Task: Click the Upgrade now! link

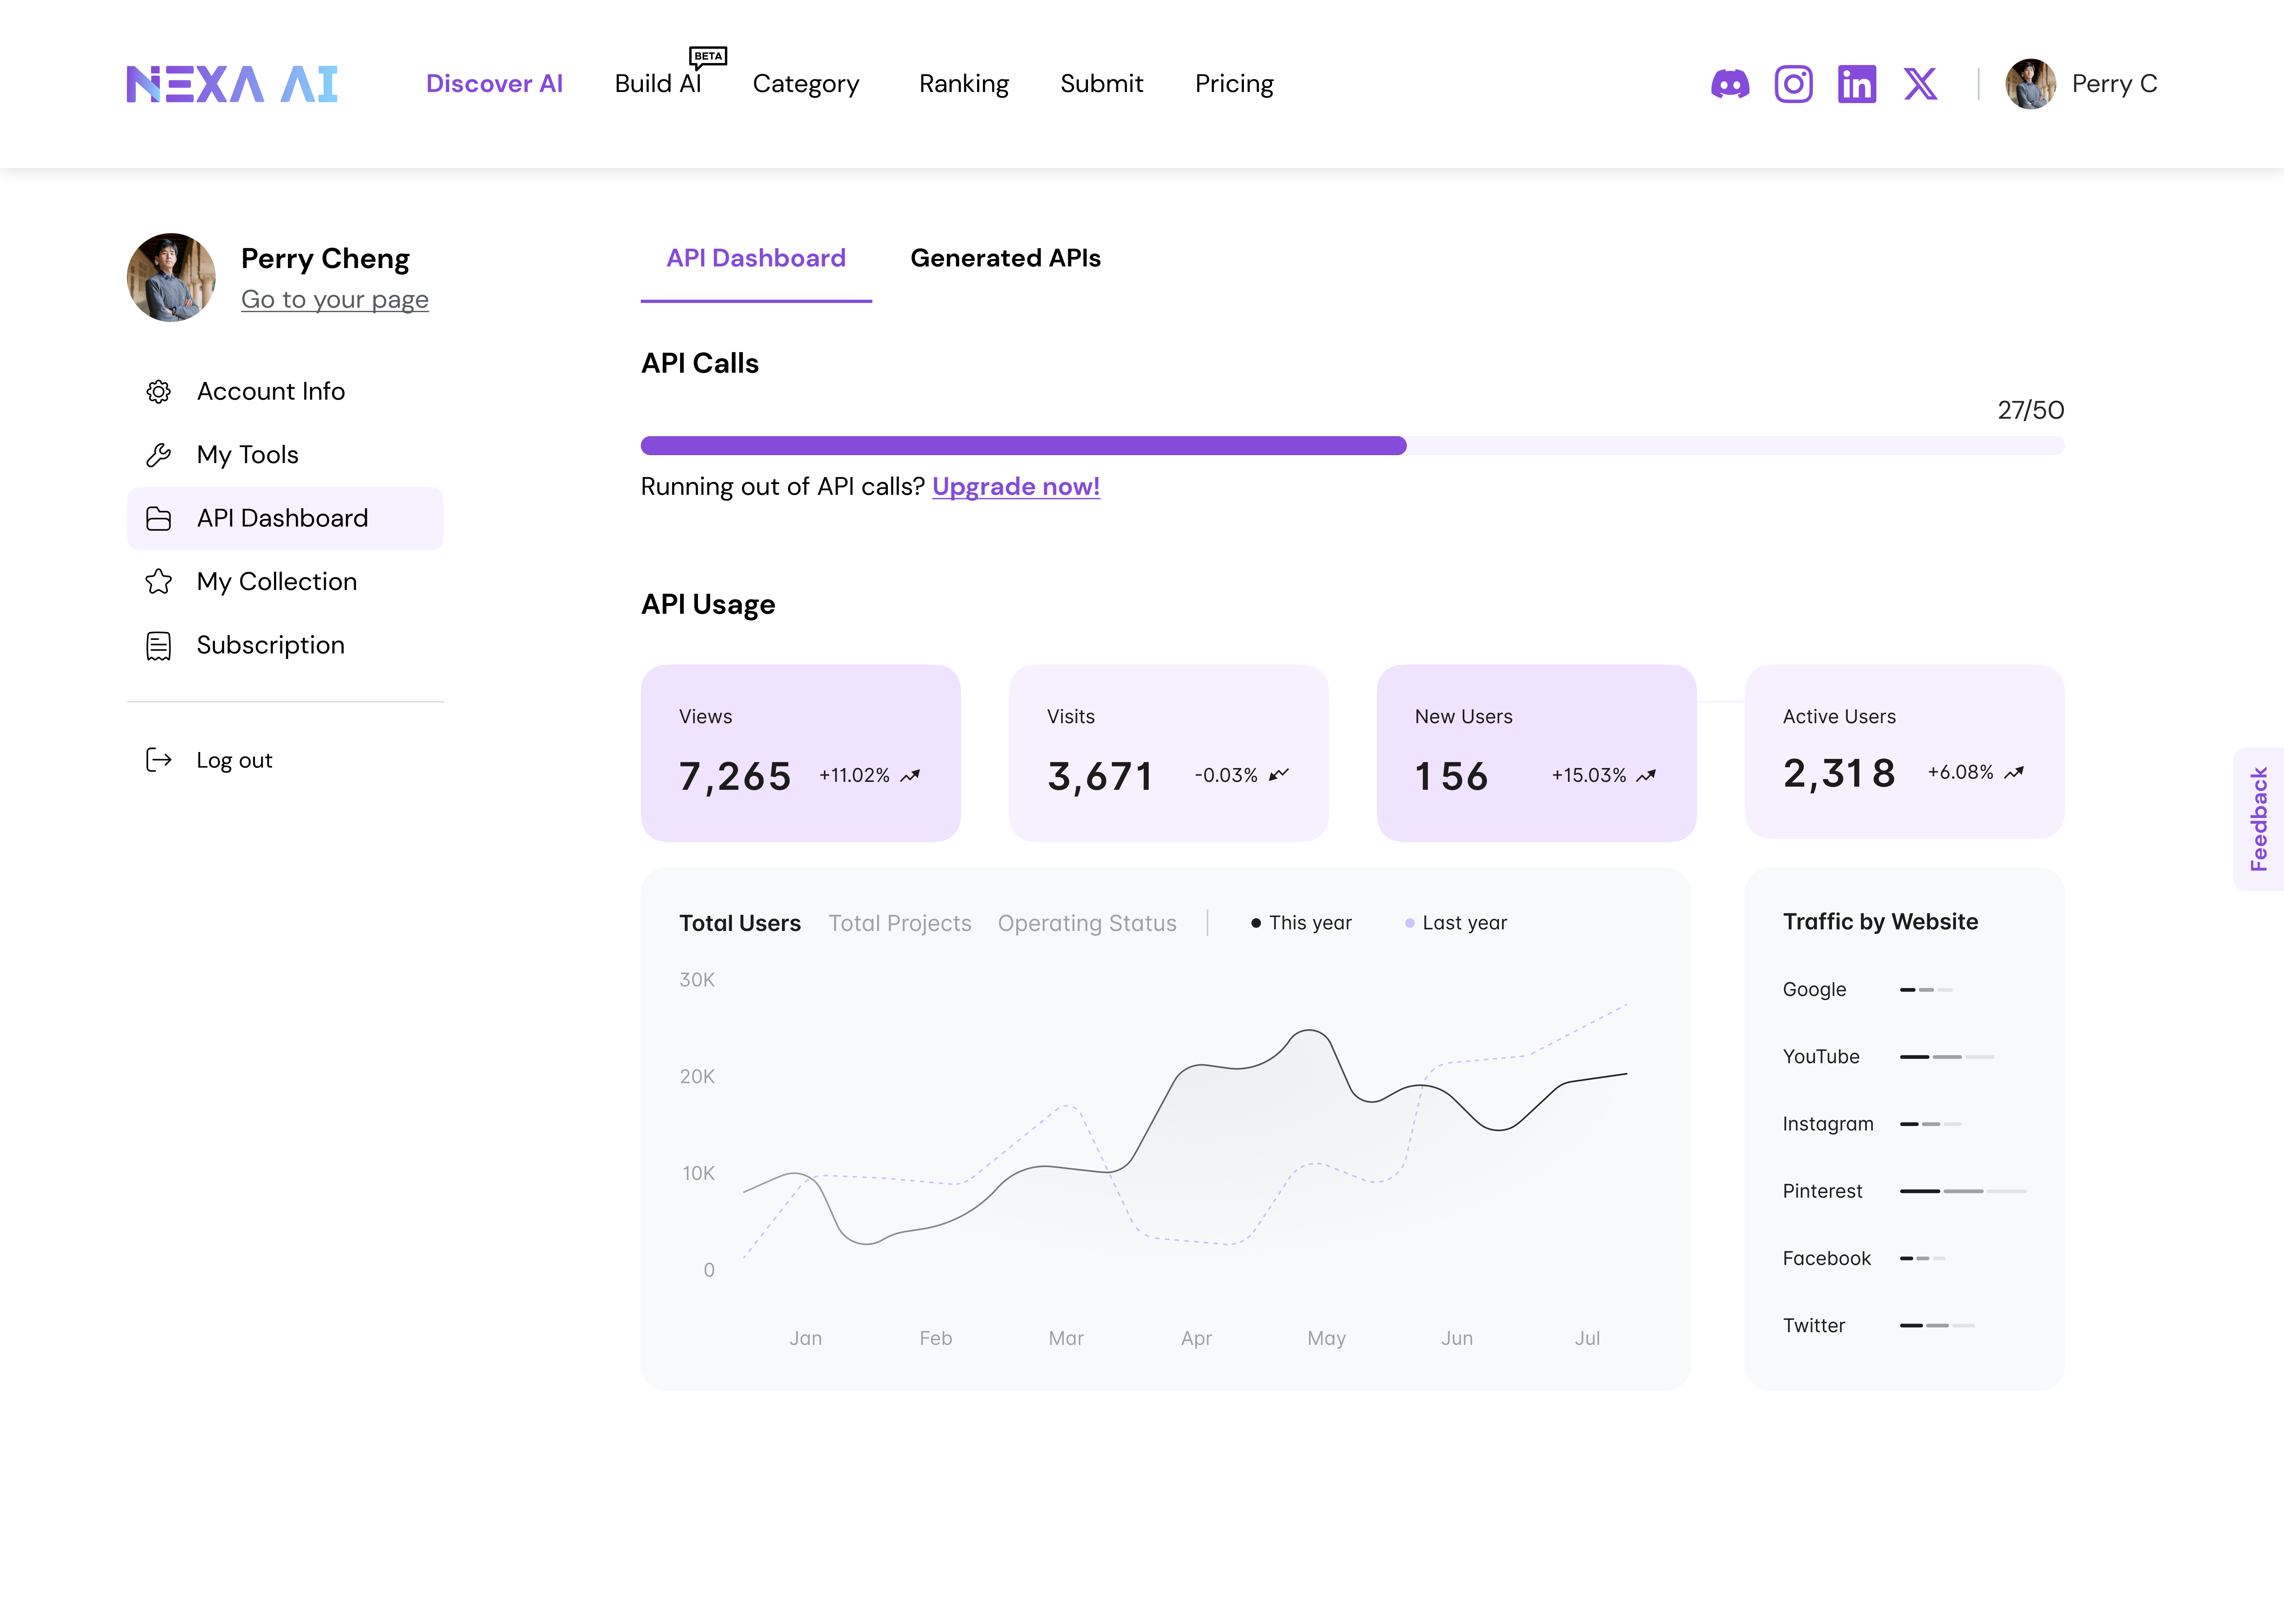Action: (1015, 487)
